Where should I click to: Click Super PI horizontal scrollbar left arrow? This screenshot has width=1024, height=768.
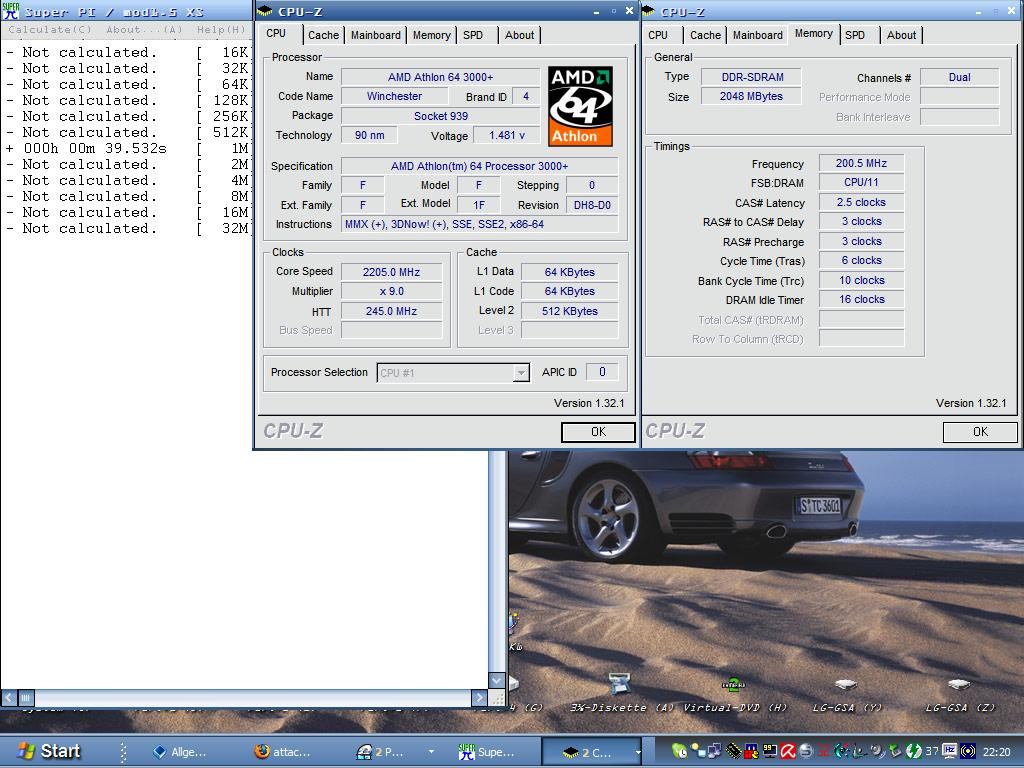pos(9,697)
